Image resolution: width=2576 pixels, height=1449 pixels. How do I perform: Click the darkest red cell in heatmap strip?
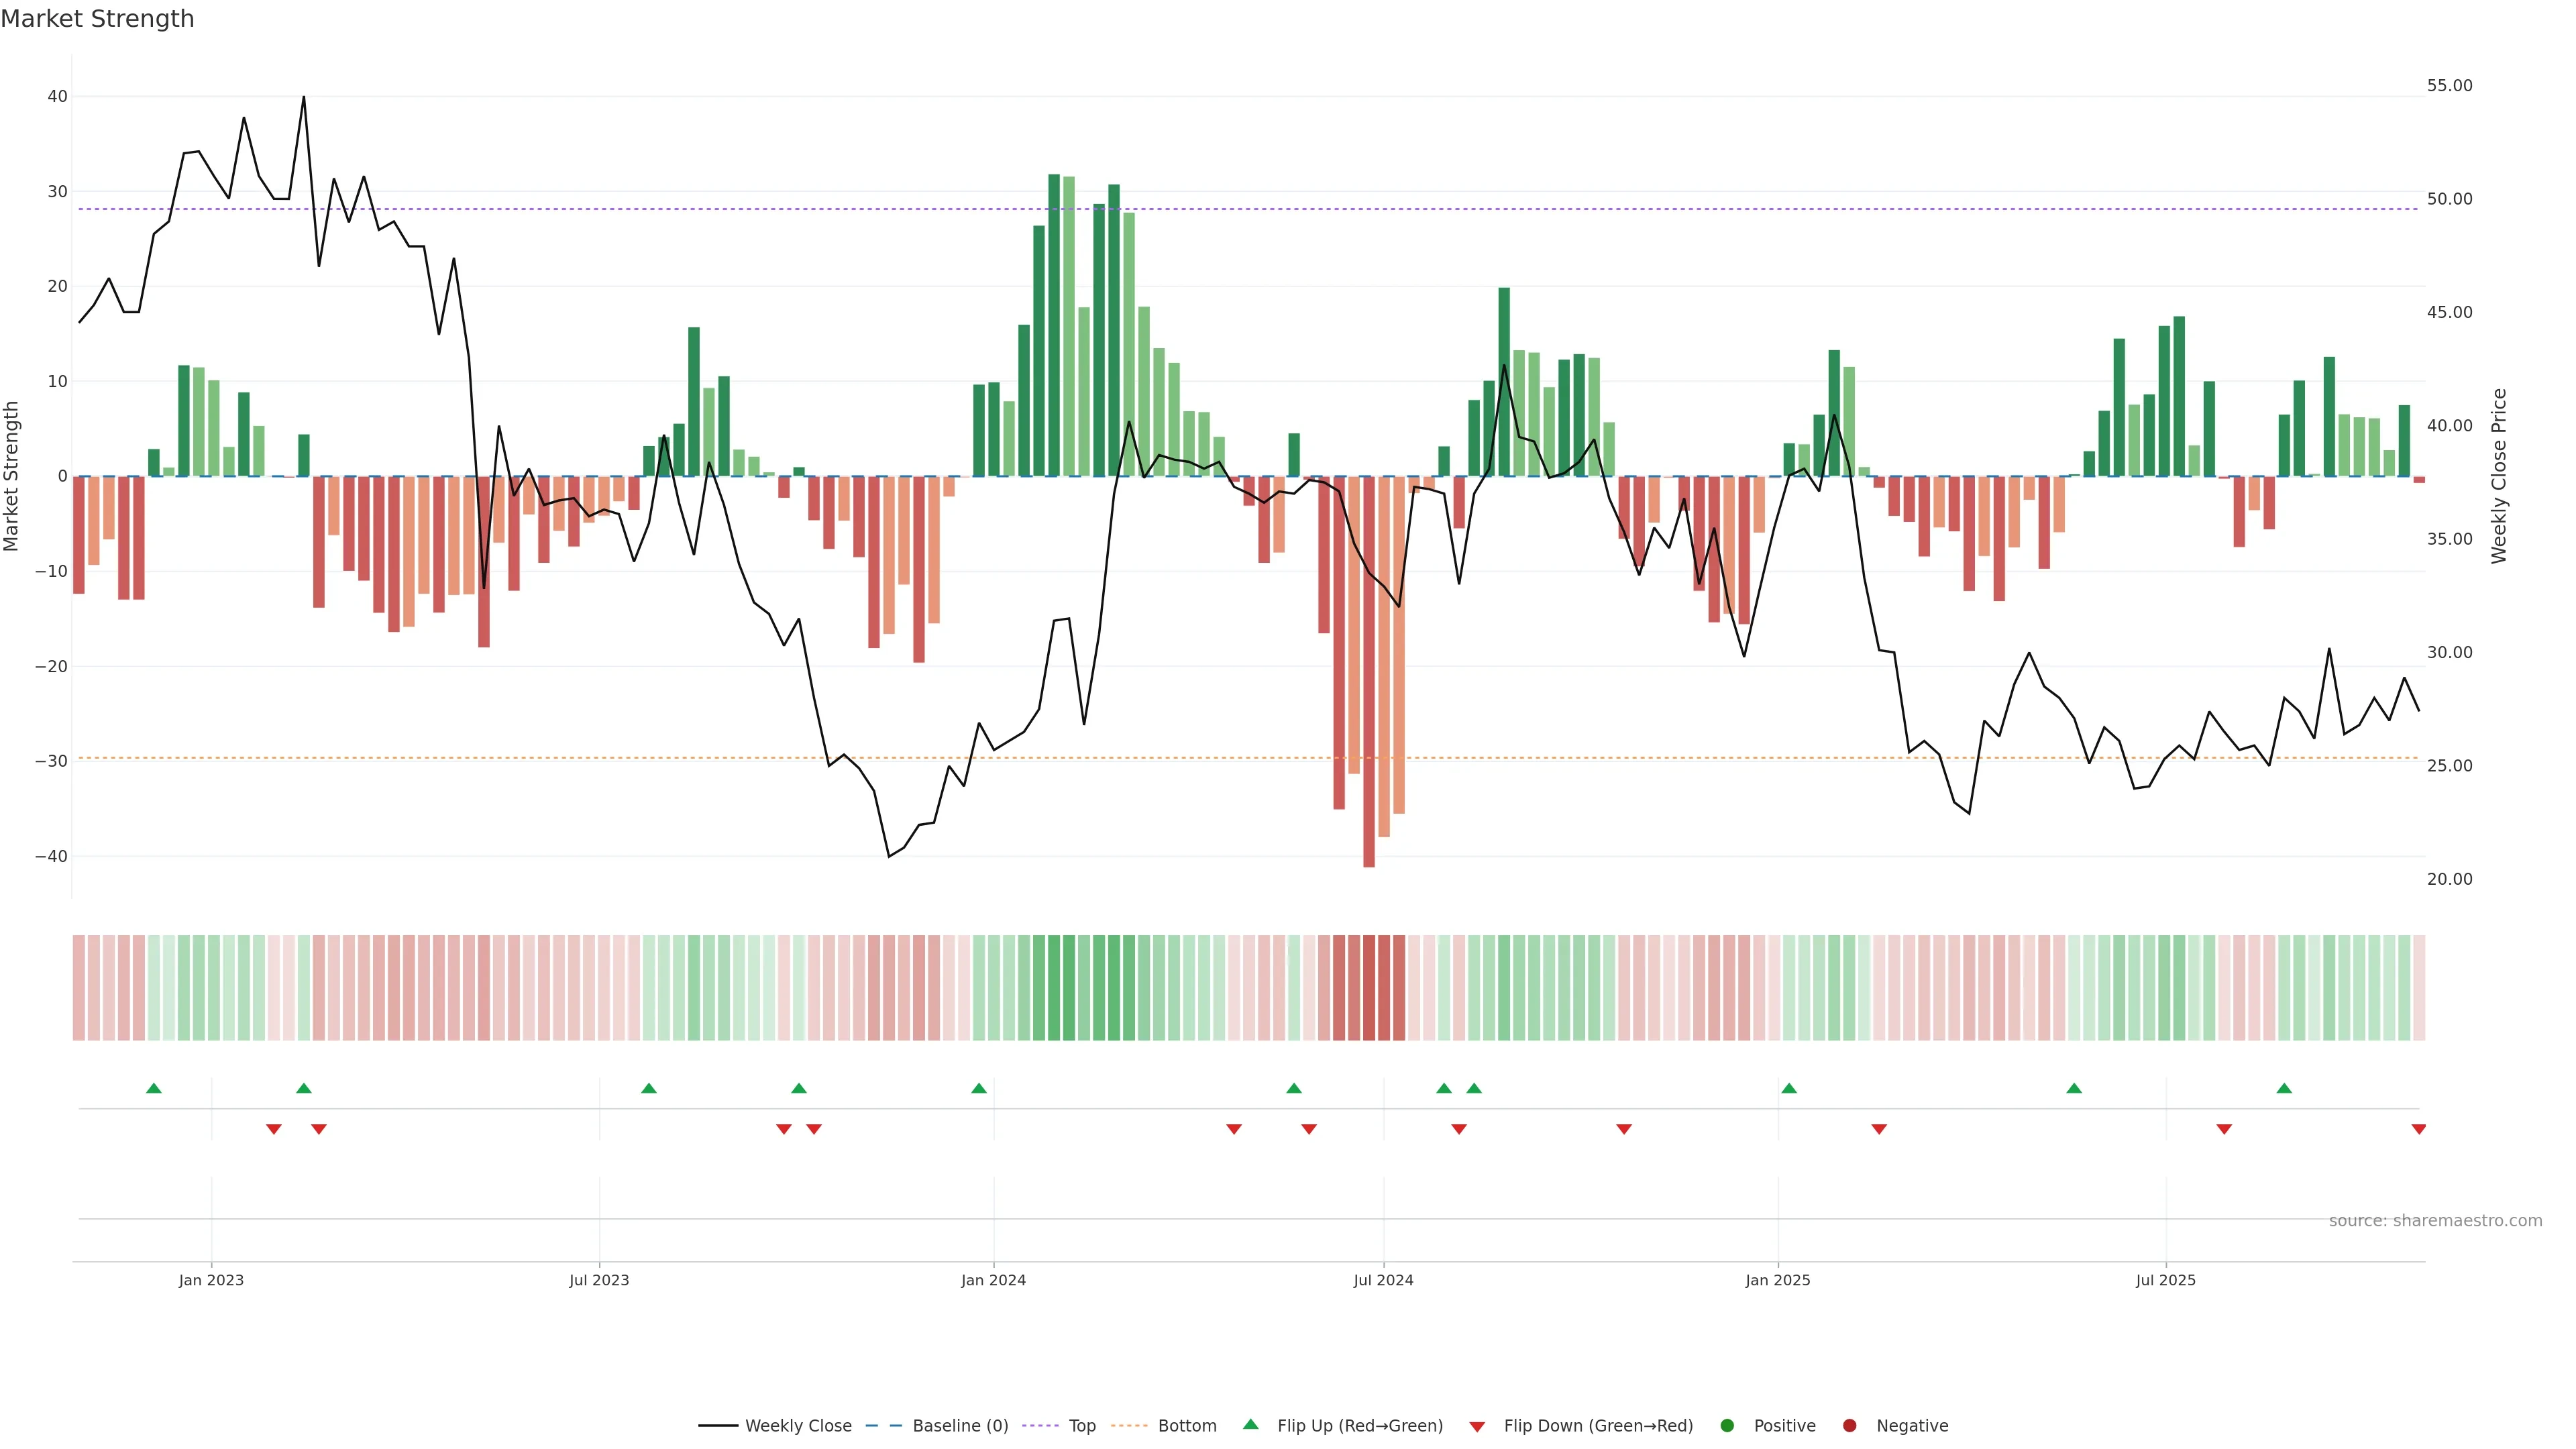tap(1369, 988)
